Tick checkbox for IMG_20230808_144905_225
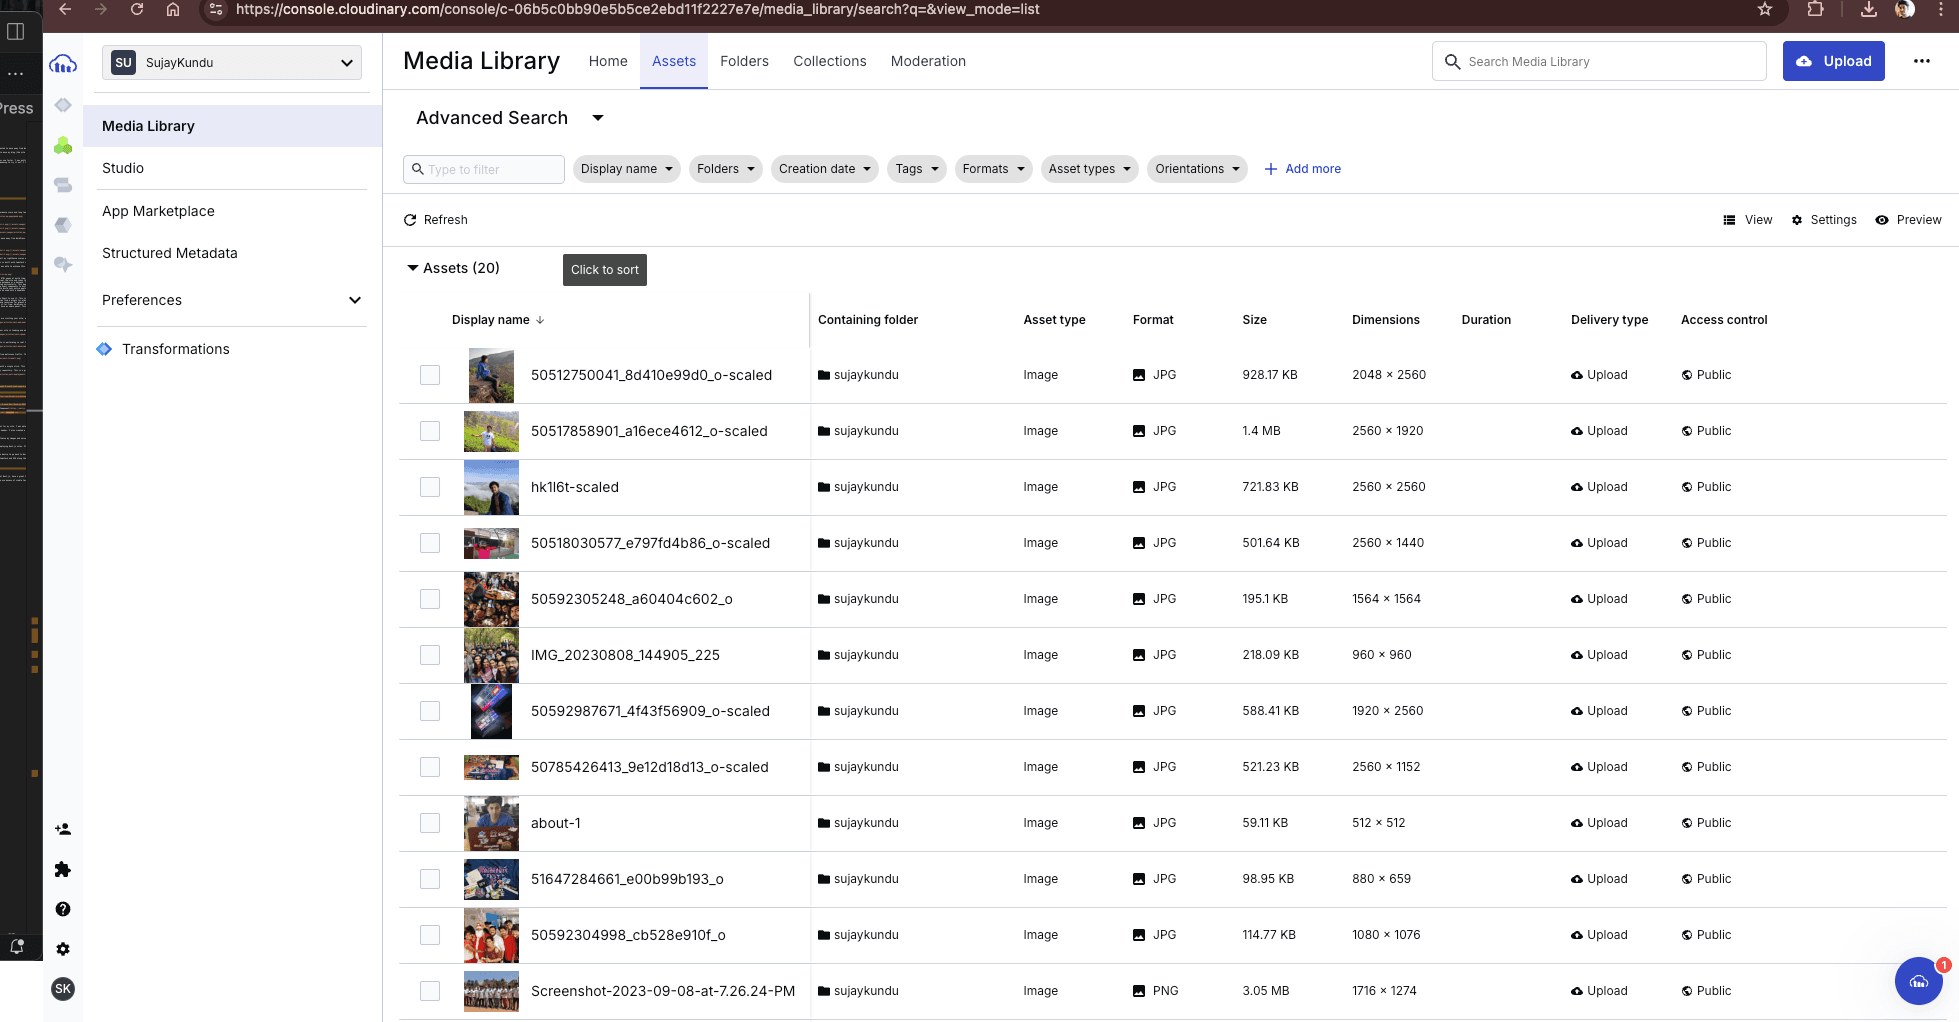This screenshot has height=1022, width=1959. 430,655
